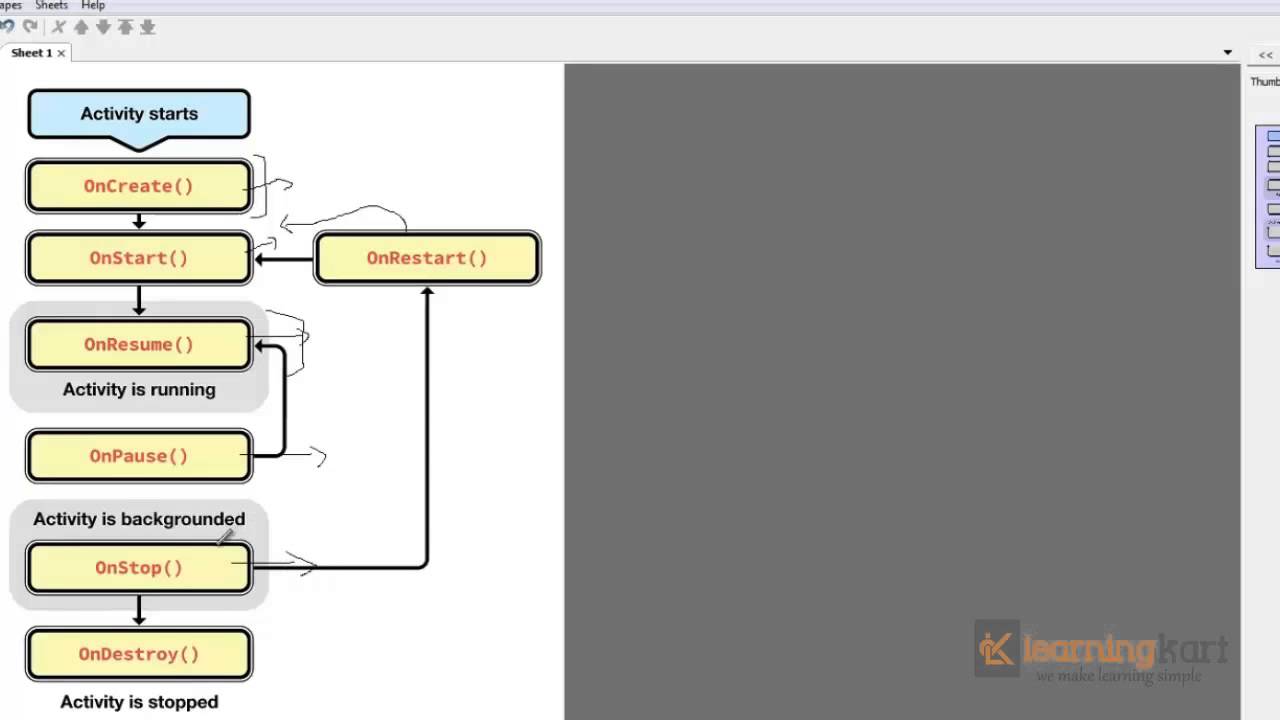Click the move down arrow icon
This screenshot has width=1280, height=720.
pos(103,27)
